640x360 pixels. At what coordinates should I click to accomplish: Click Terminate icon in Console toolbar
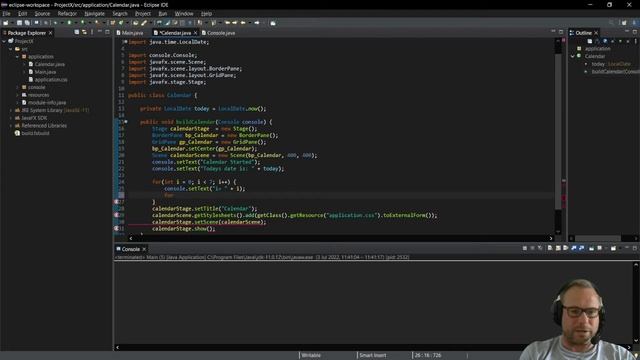[x=524, y=248]
